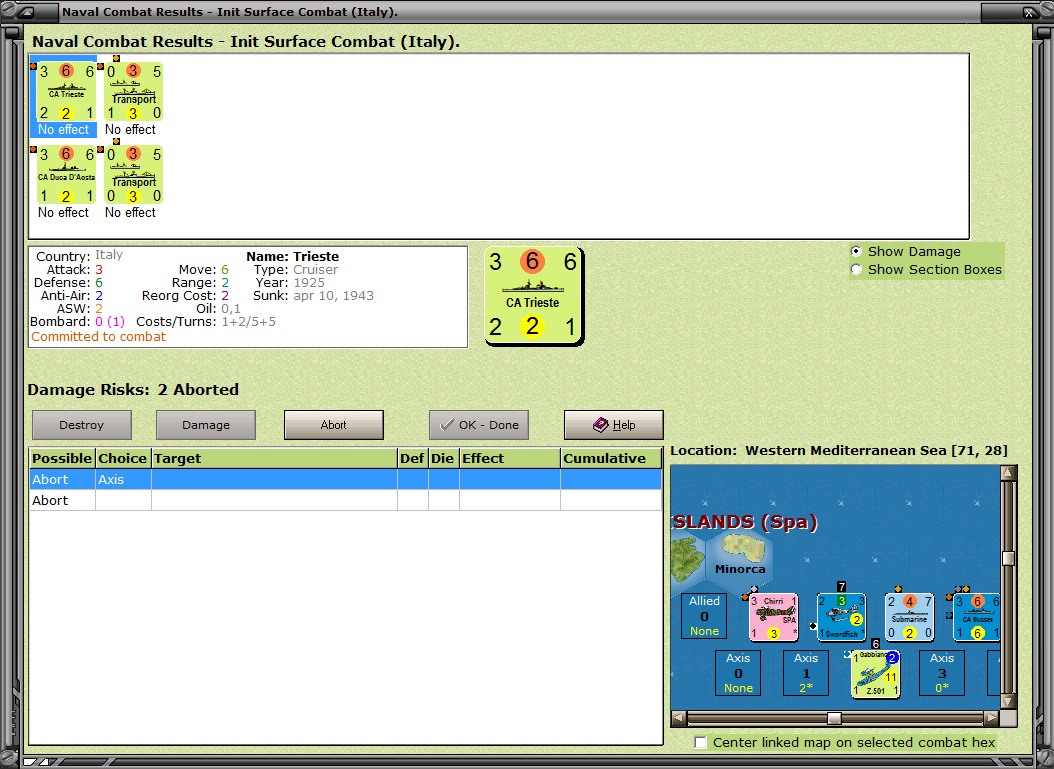Click the CA Sussex ship counter on map
Image resolution: width=1054 pixels, height=769 pixels.
[x=977, y=616]
